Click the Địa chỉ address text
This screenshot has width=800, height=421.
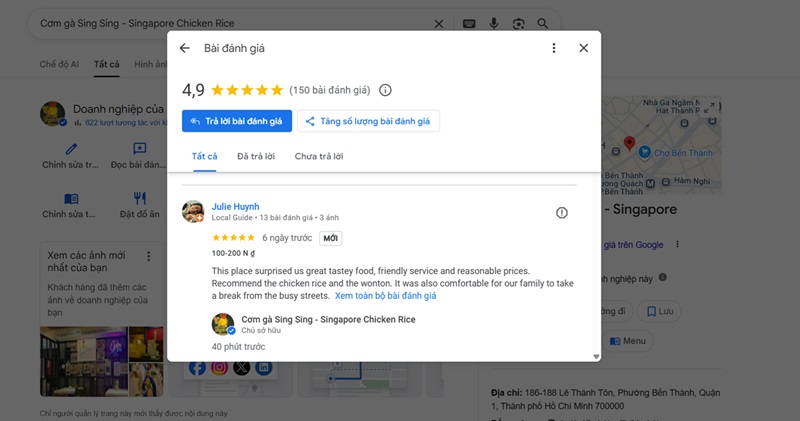(606, 399)
